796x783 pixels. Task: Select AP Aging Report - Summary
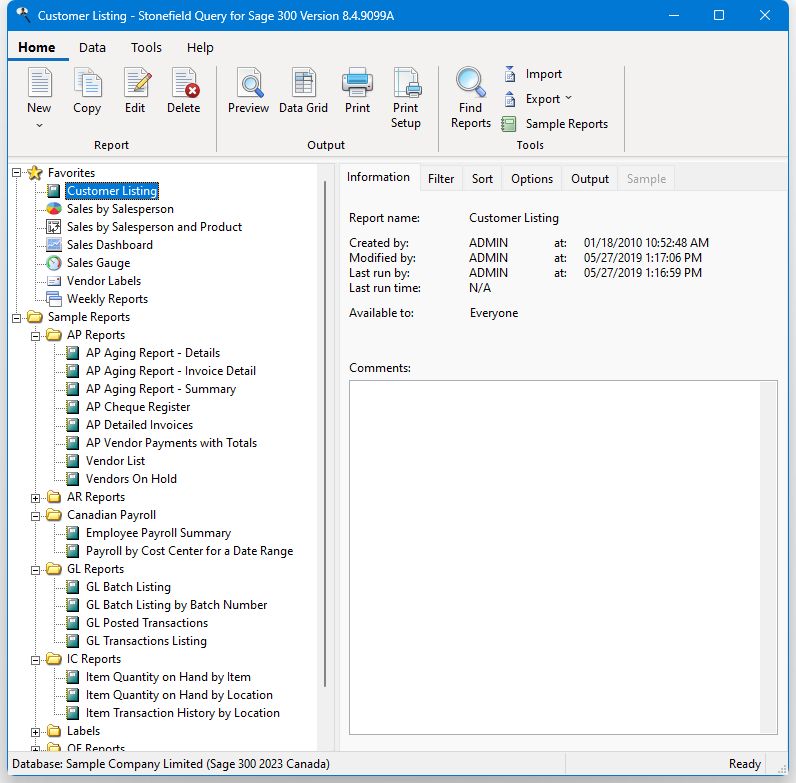(161, 389)
